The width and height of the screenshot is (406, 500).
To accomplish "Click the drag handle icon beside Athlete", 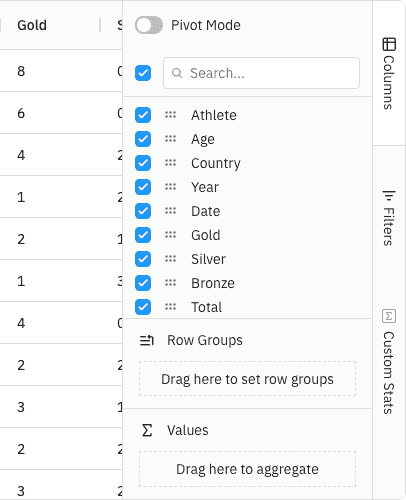I will (x=170, y=115).
